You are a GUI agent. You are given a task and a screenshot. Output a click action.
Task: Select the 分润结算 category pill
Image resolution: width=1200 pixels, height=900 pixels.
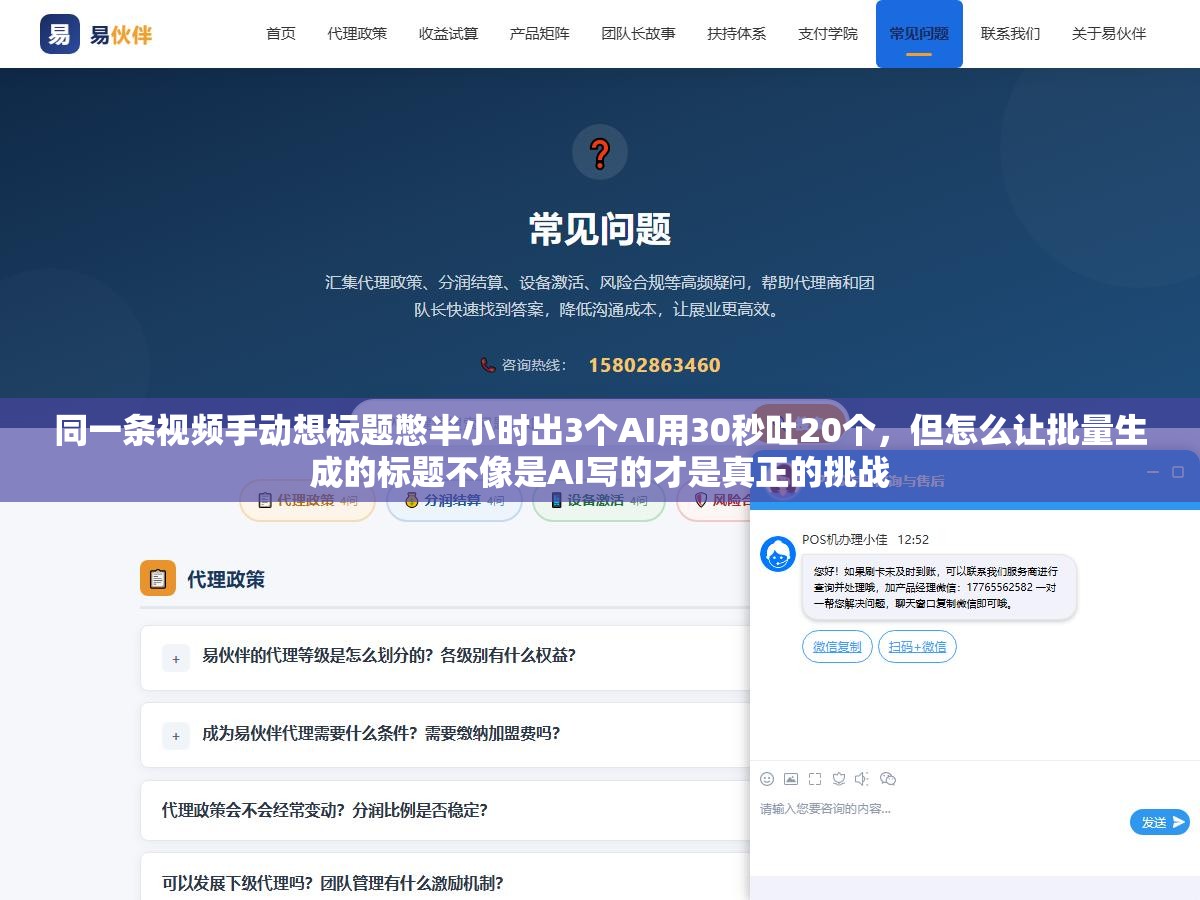(454, 500)
